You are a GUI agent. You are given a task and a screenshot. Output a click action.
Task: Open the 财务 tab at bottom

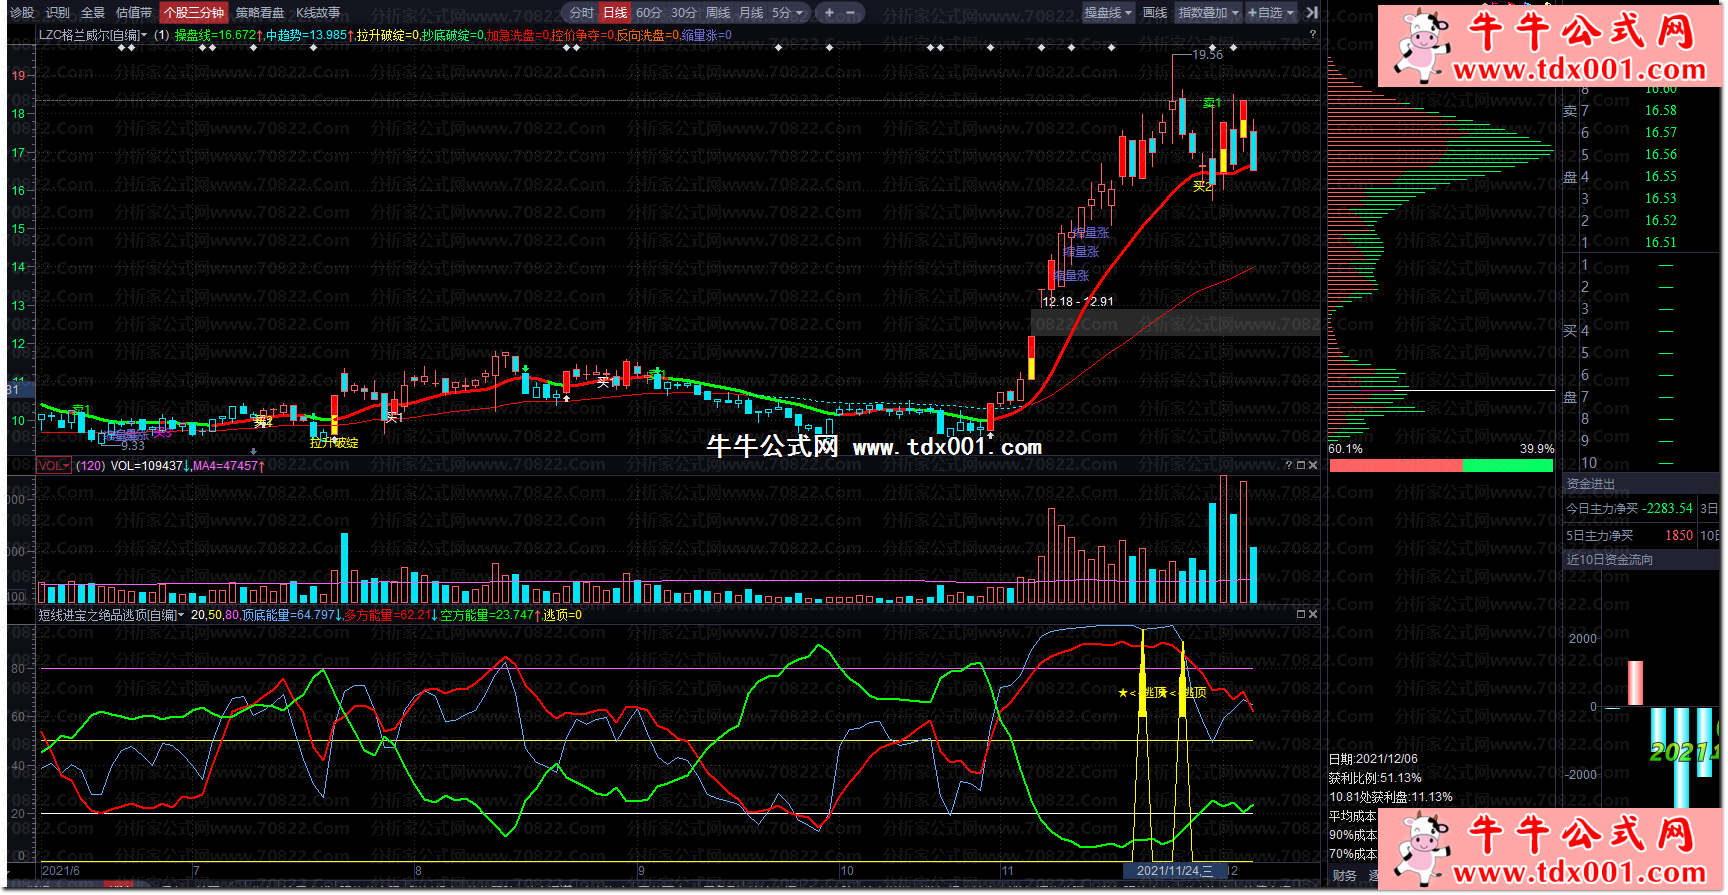pyautogui.click(x=1344, y=876)
